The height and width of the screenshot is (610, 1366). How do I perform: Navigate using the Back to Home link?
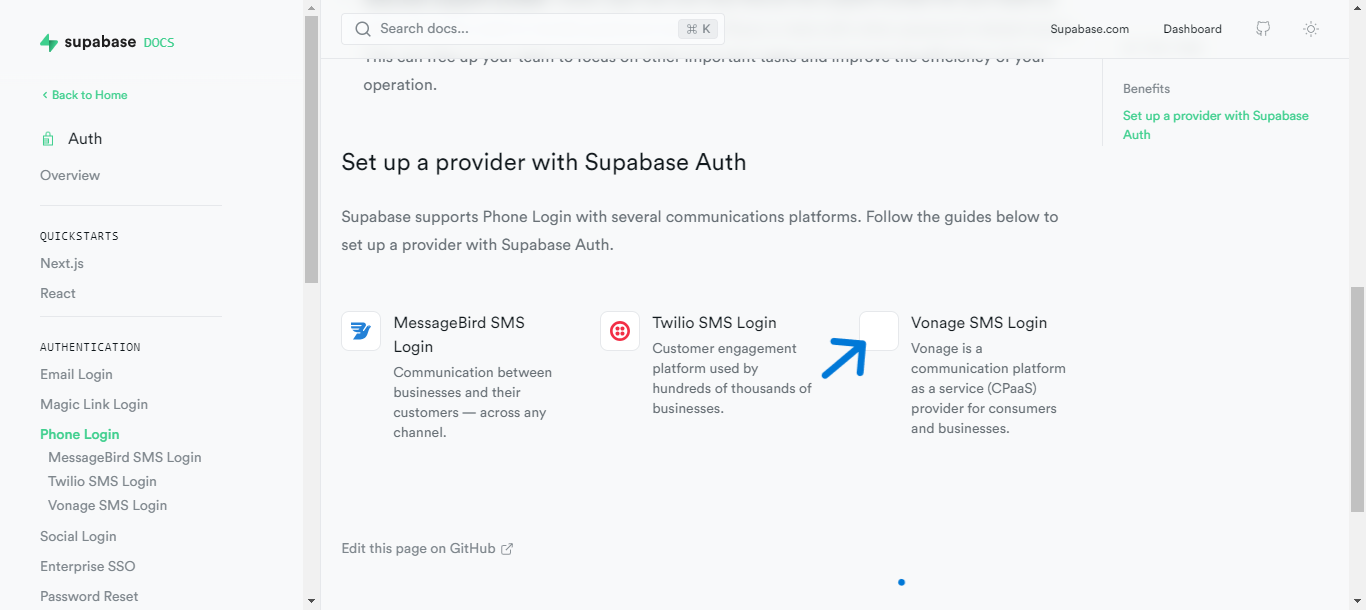coord(84,94)
